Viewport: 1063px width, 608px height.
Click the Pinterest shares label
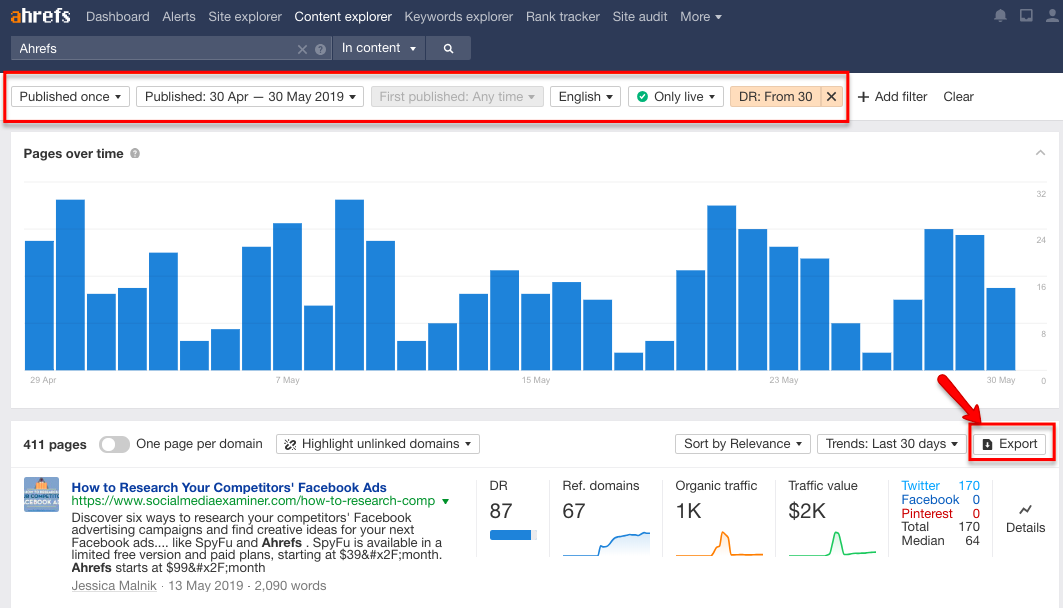coord(927,514)
